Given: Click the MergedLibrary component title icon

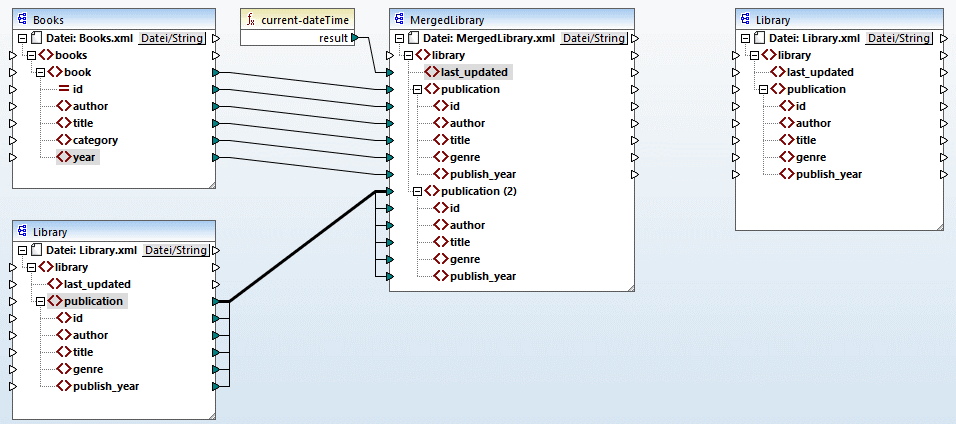Looking at the screenshot, I should (x=400, y=20).
